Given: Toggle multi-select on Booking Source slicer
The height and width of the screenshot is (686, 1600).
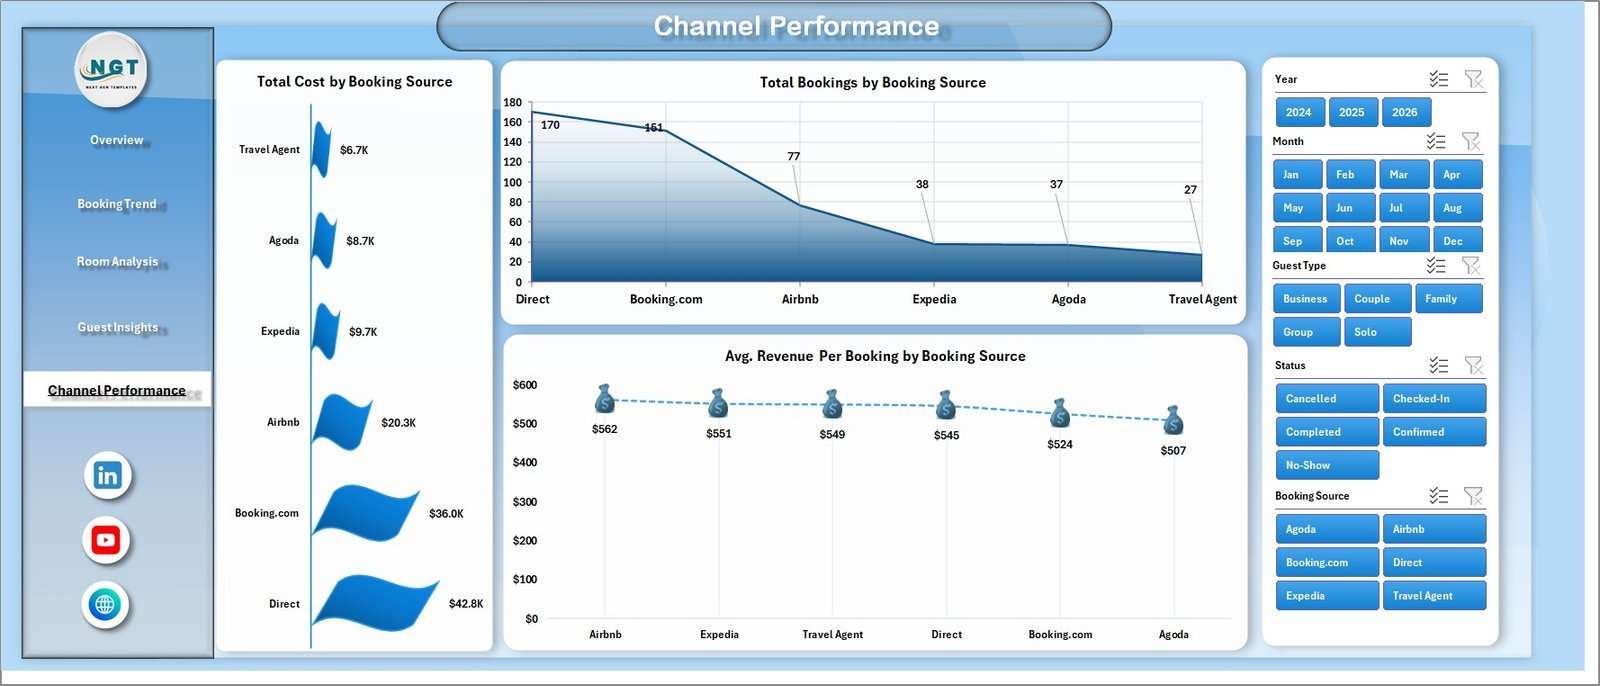Looking at the screenshot, I should tap(1438, 496).
